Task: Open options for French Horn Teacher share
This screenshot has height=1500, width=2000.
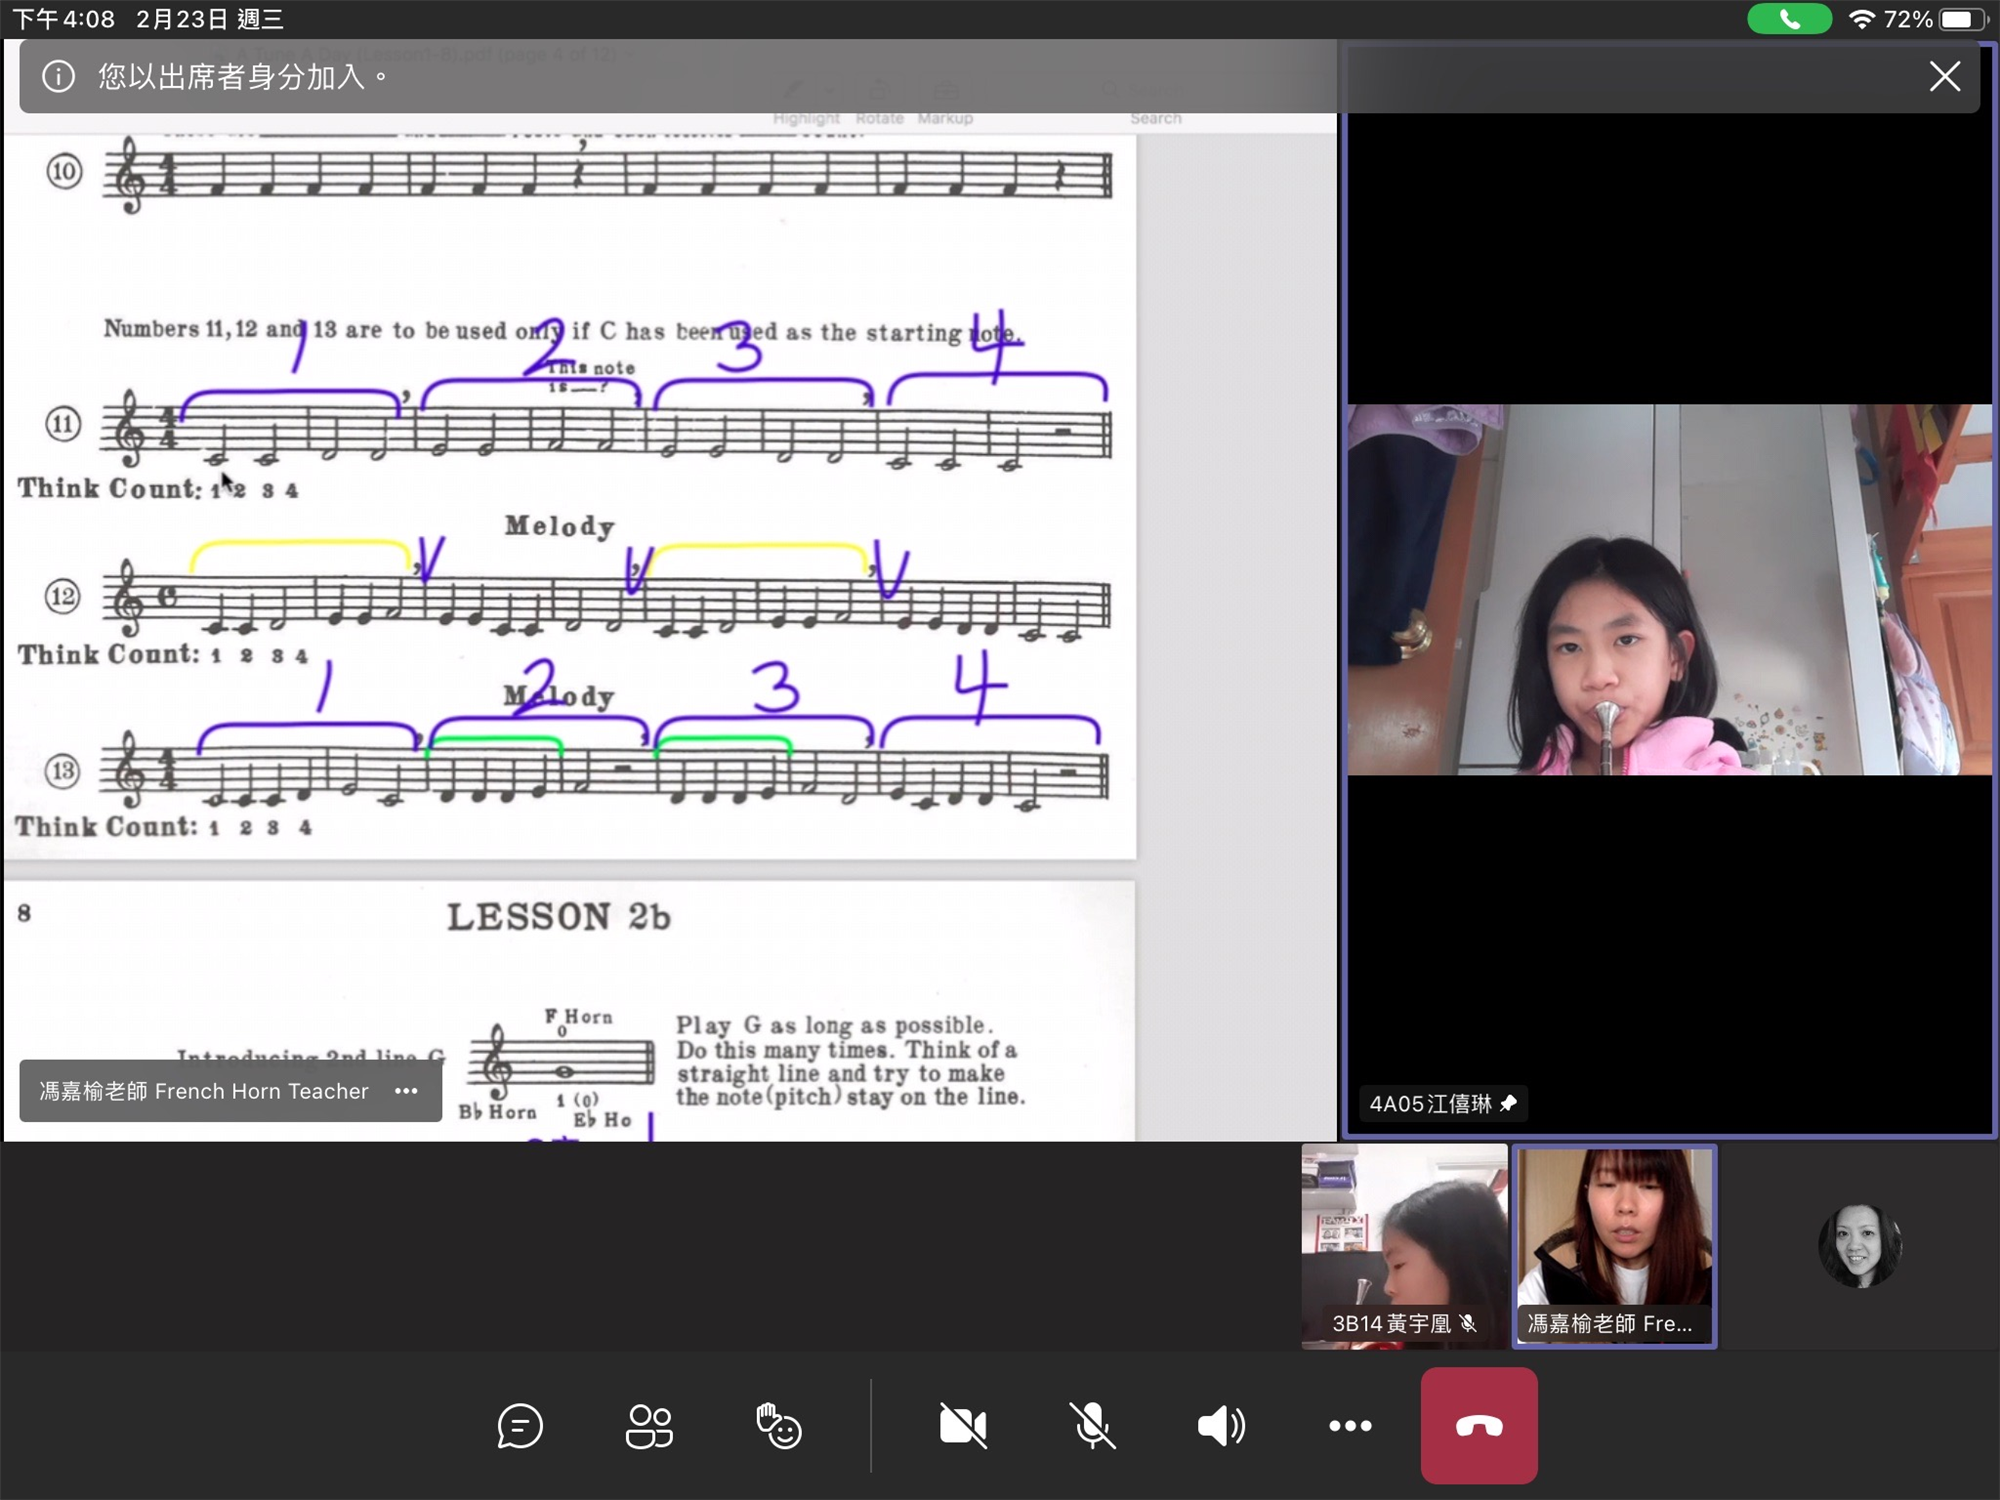Action: click(406, 1091)
